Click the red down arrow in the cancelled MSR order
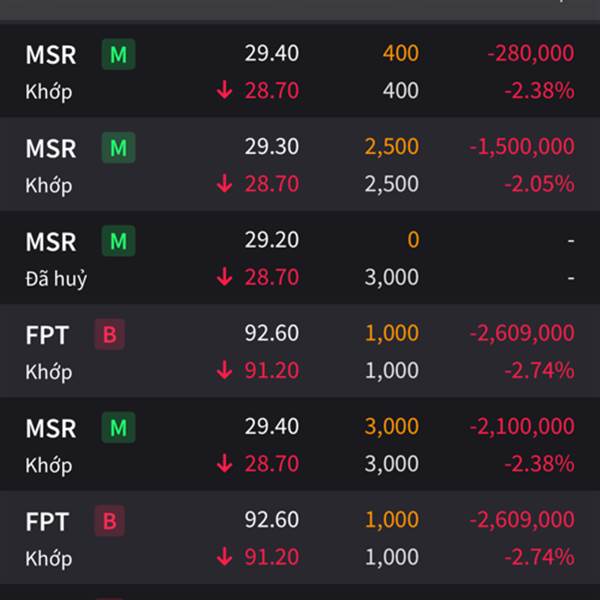The image size is (600, 600). click(x=224, y=277)
